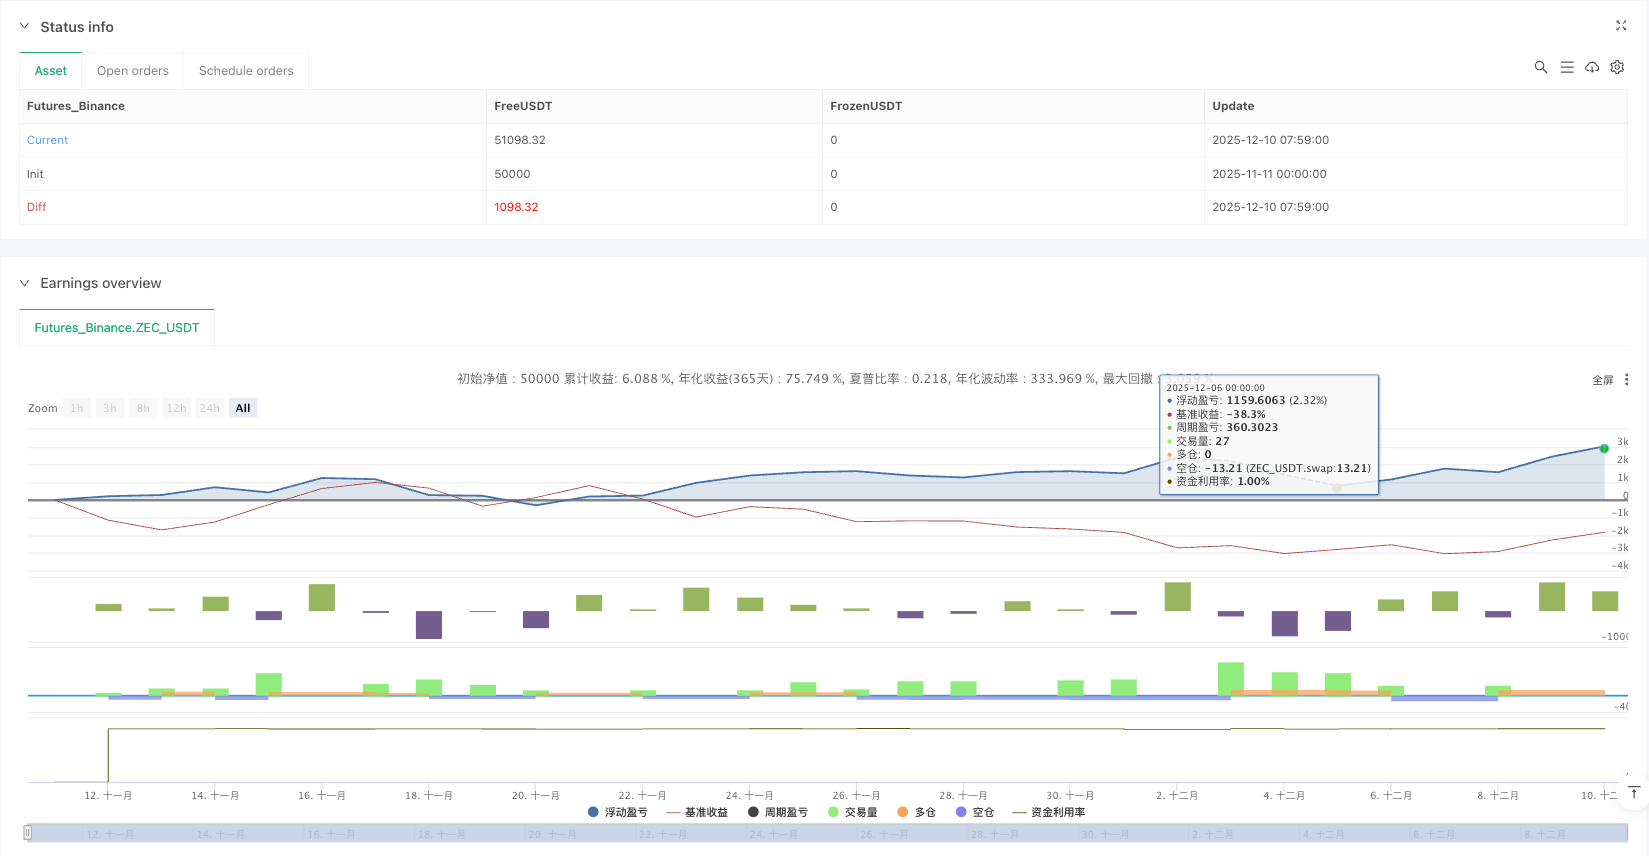1649x856 pixels.
Task: Click the collapse arrows icon at top right
Action: pos(1620,26)
